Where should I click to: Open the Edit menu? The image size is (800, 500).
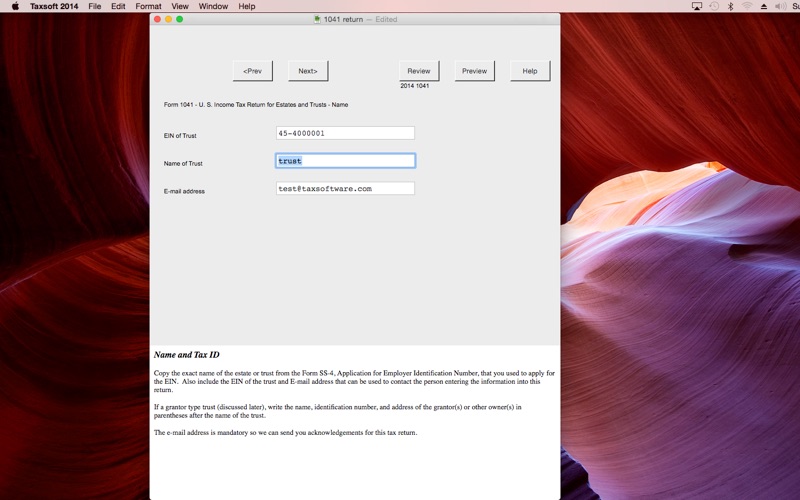click(118, 6)
